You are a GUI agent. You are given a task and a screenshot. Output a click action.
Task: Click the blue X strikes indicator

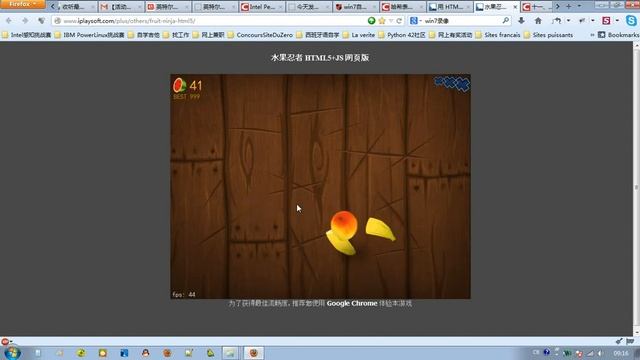pyautogui.click(x=452, y=83)
